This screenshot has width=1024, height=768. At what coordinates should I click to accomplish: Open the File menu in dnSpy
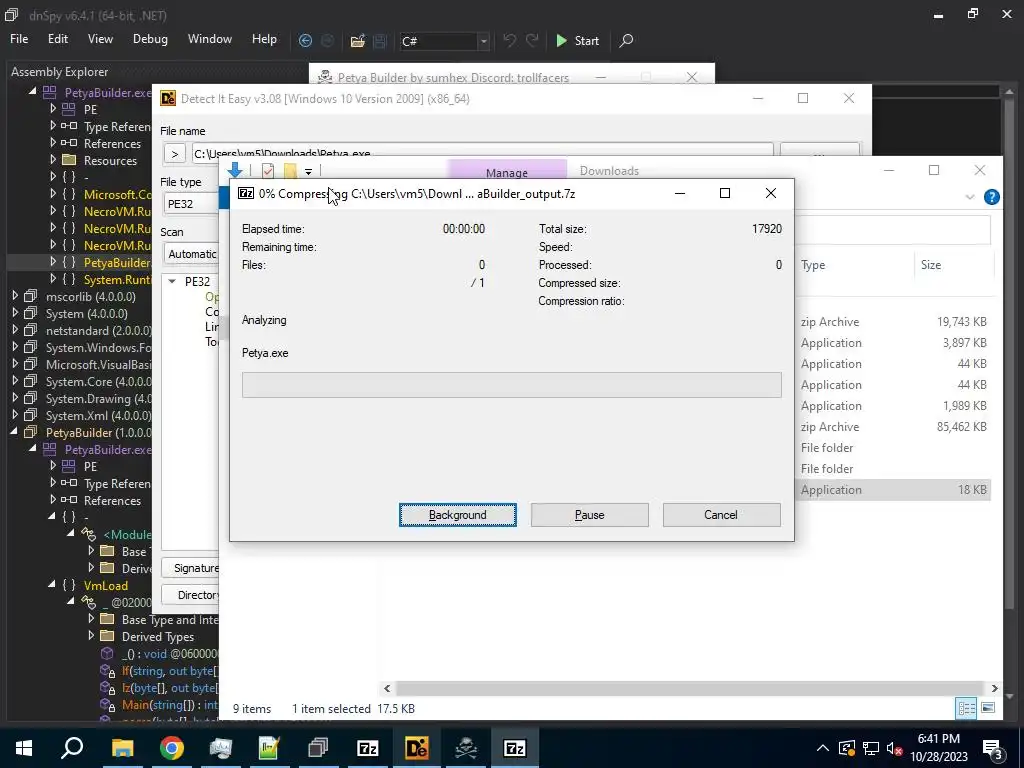point(19,39)
